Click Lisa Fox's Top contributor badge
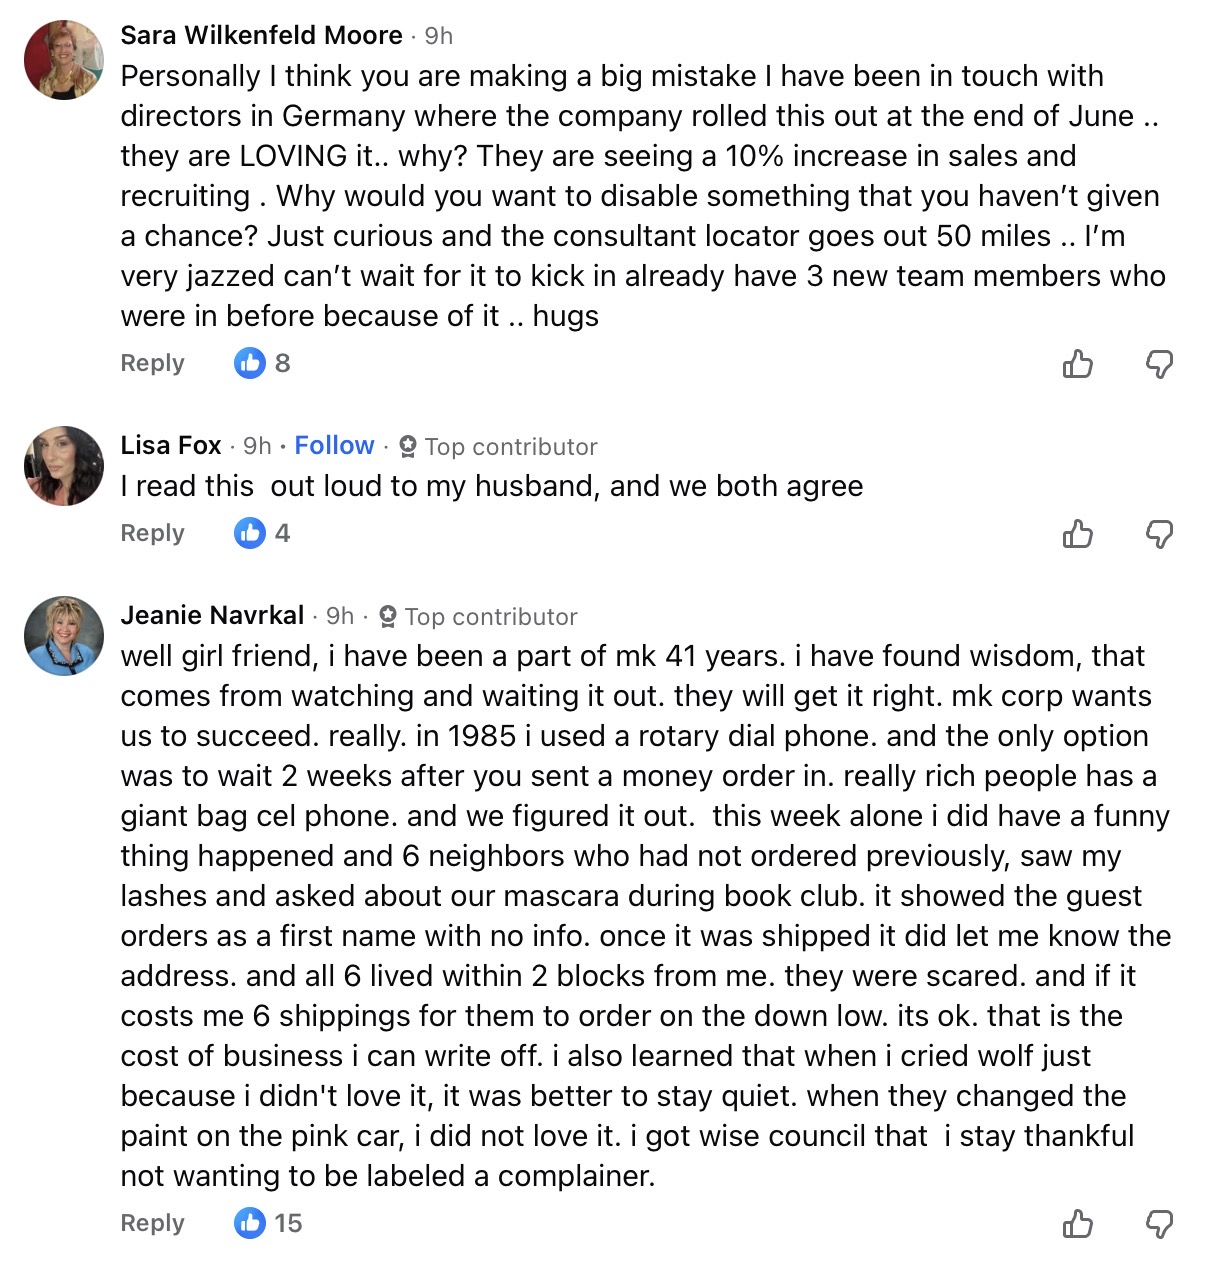Image resolution: width=1208 pixels, height=1274 pixels. coord(498,446)
